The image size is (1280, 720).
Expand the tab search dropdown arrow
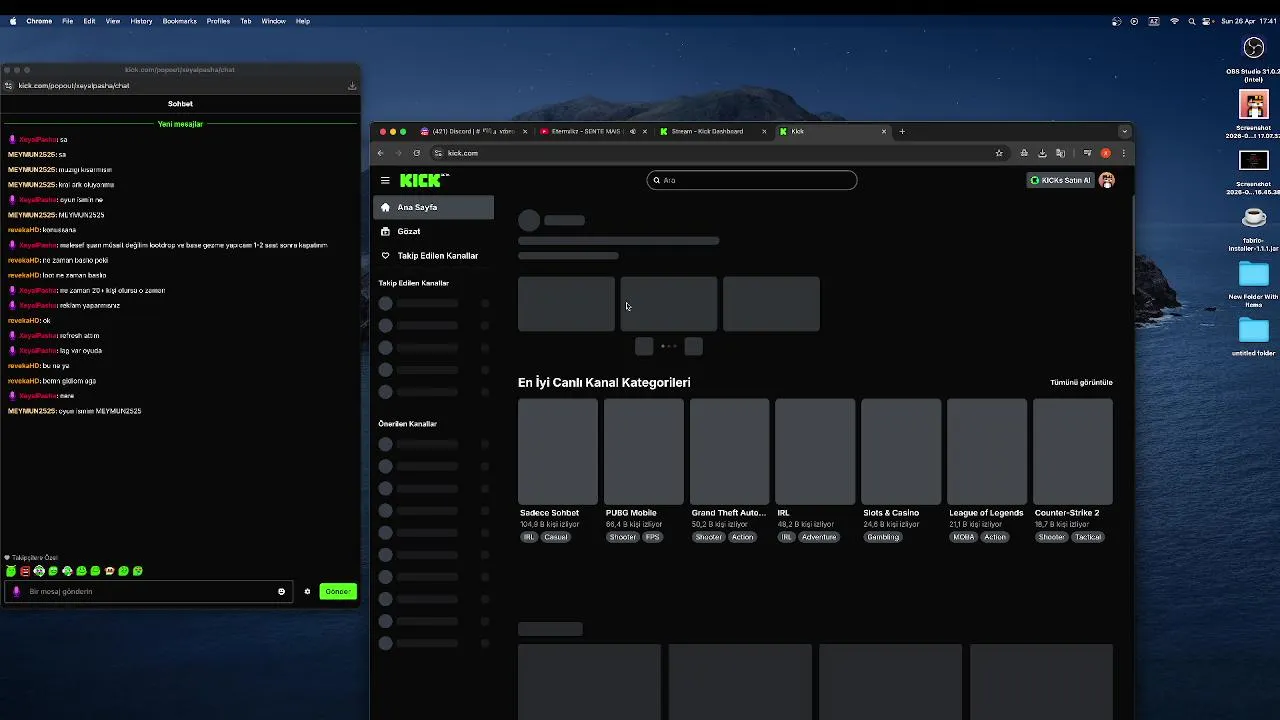[1124, 131]
